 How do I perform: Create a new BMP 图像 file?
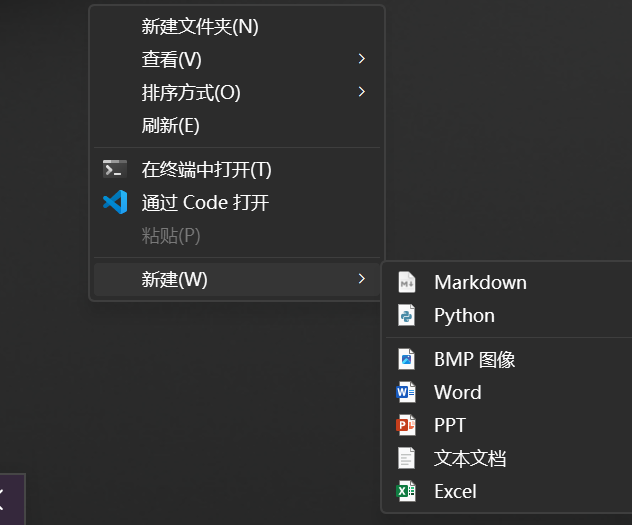[x=509, y=359]
